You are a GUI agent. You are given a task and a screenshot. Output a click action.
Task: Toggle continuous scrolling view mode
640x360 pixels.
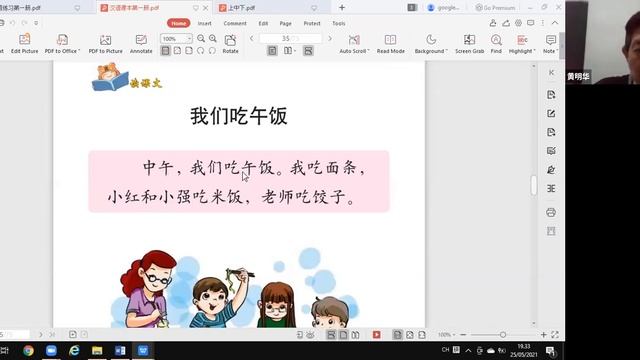(308, 51)
